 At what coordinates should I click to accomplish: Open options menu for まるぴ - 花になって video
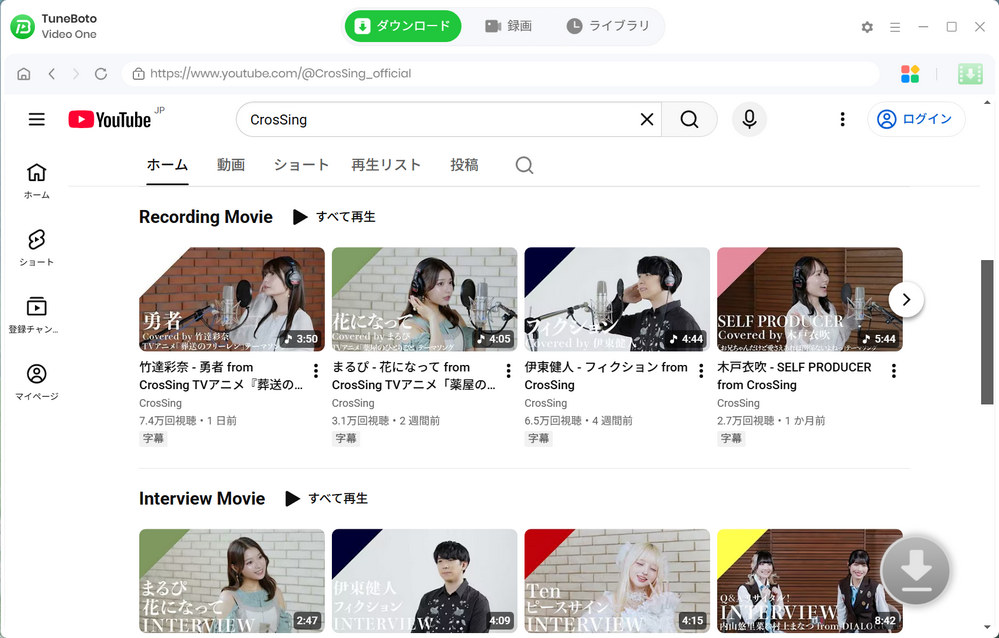(508, 371)
